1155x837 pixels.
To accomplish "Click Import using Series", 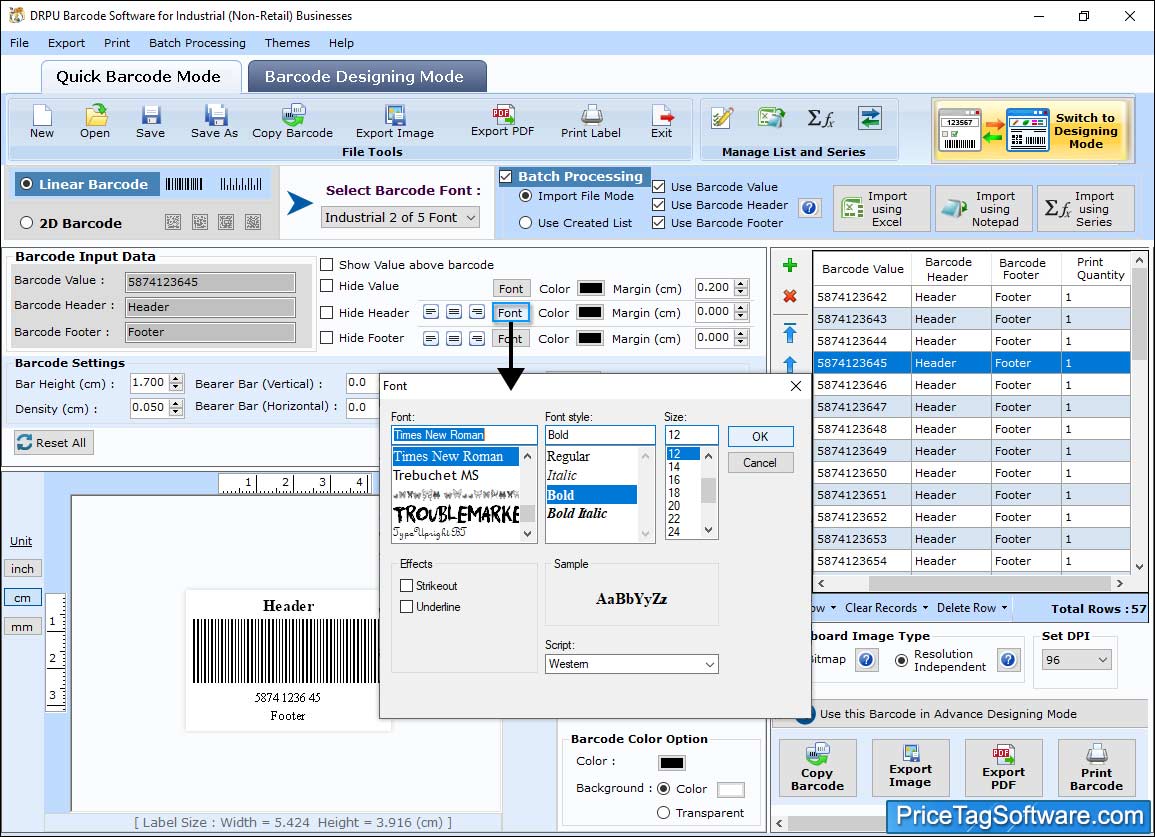I will tap(1086, 209).
